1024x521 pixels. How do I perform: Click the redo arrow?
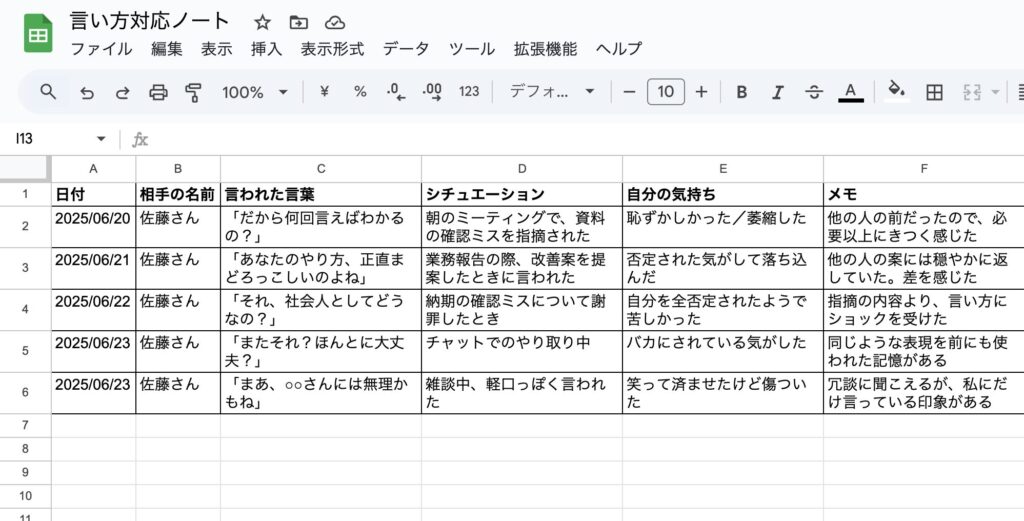(x=122, y=93)
